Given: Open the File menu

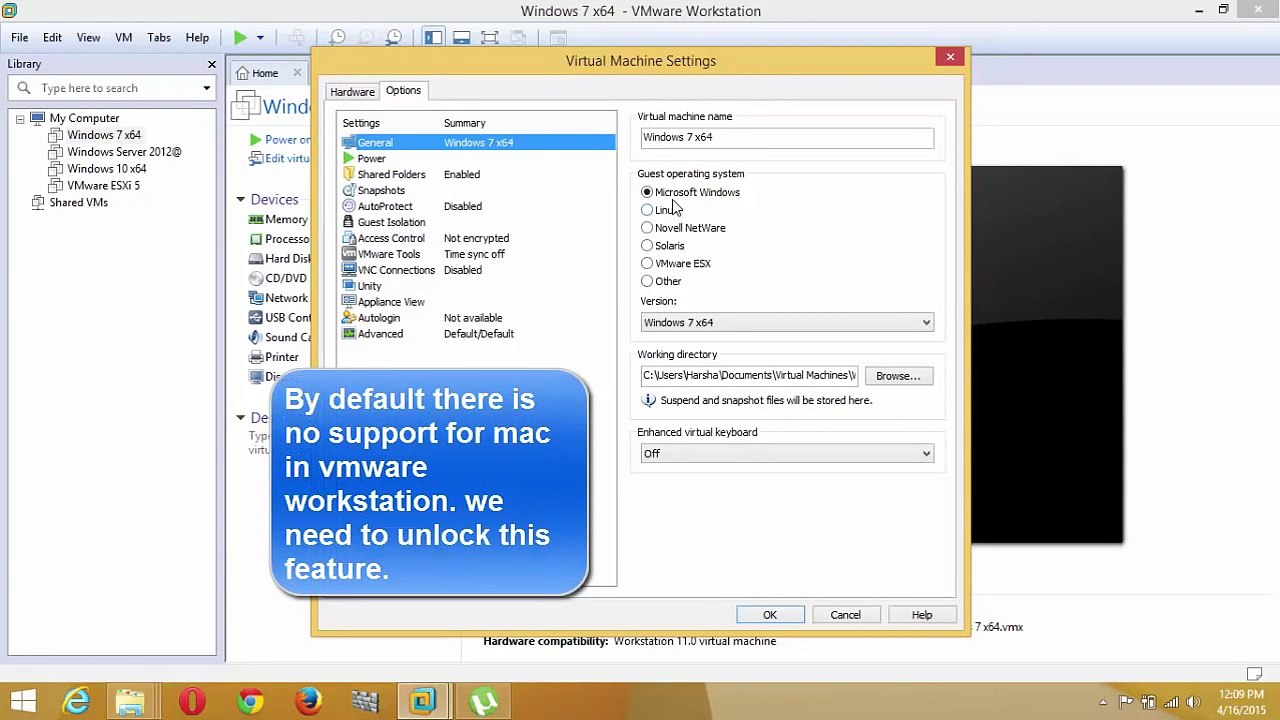Looking at the screenshot, I should click(19, 38).
